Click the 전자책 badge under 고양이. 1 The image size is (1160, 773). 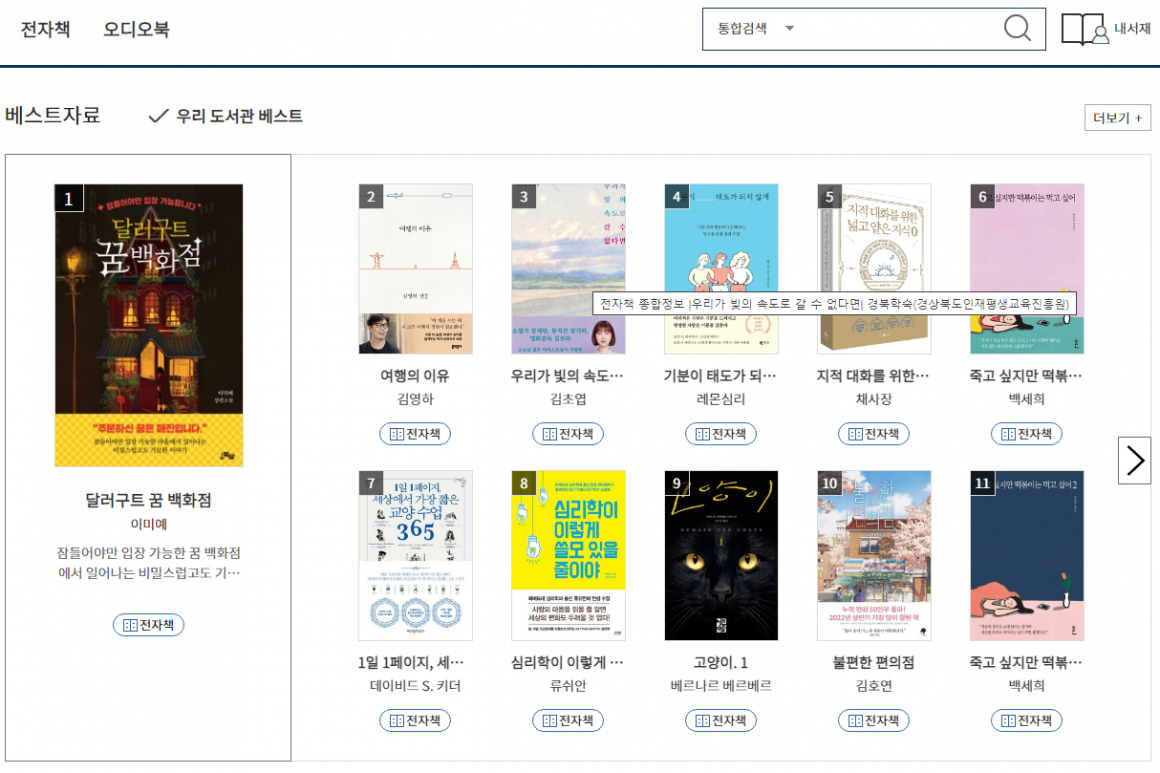[x=720, y=720]
